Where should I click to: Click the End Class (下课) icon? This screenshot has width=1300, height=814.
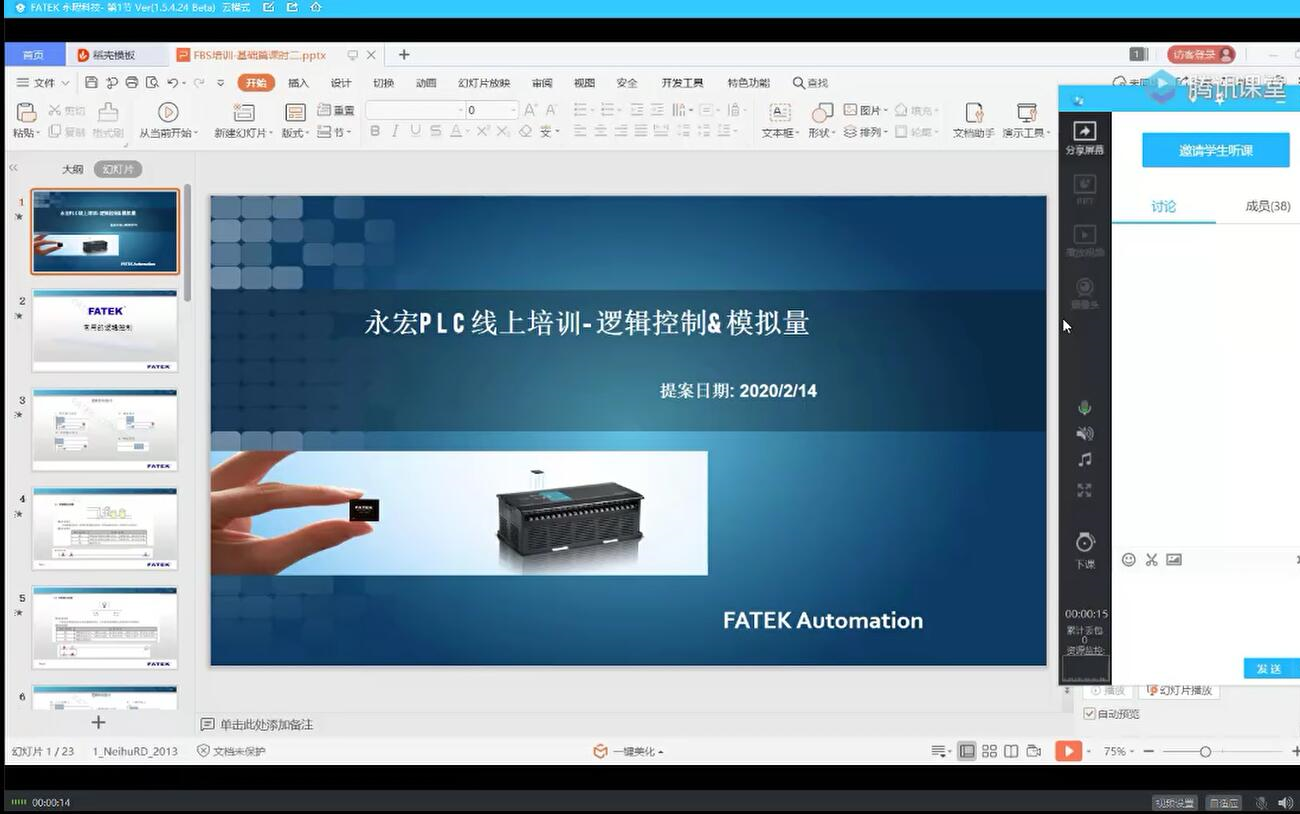(x=1085, y=543)
